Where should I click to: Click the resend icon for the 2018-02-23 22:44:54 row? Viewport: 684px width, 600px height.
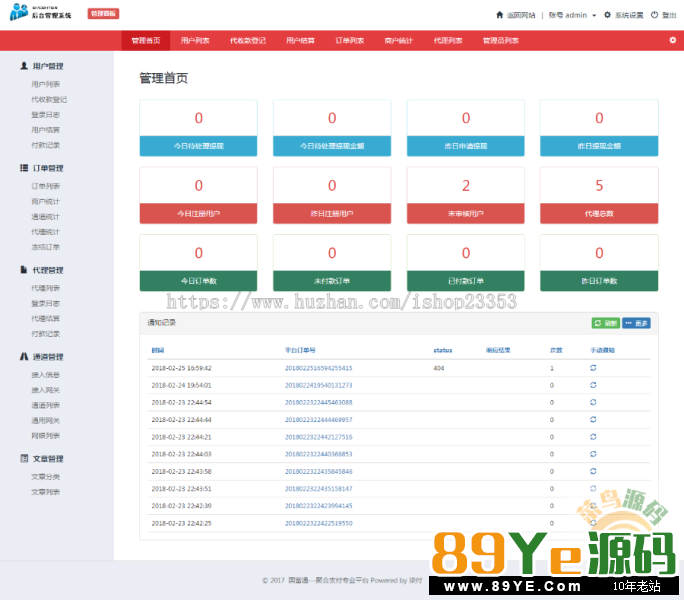(592, 402)
